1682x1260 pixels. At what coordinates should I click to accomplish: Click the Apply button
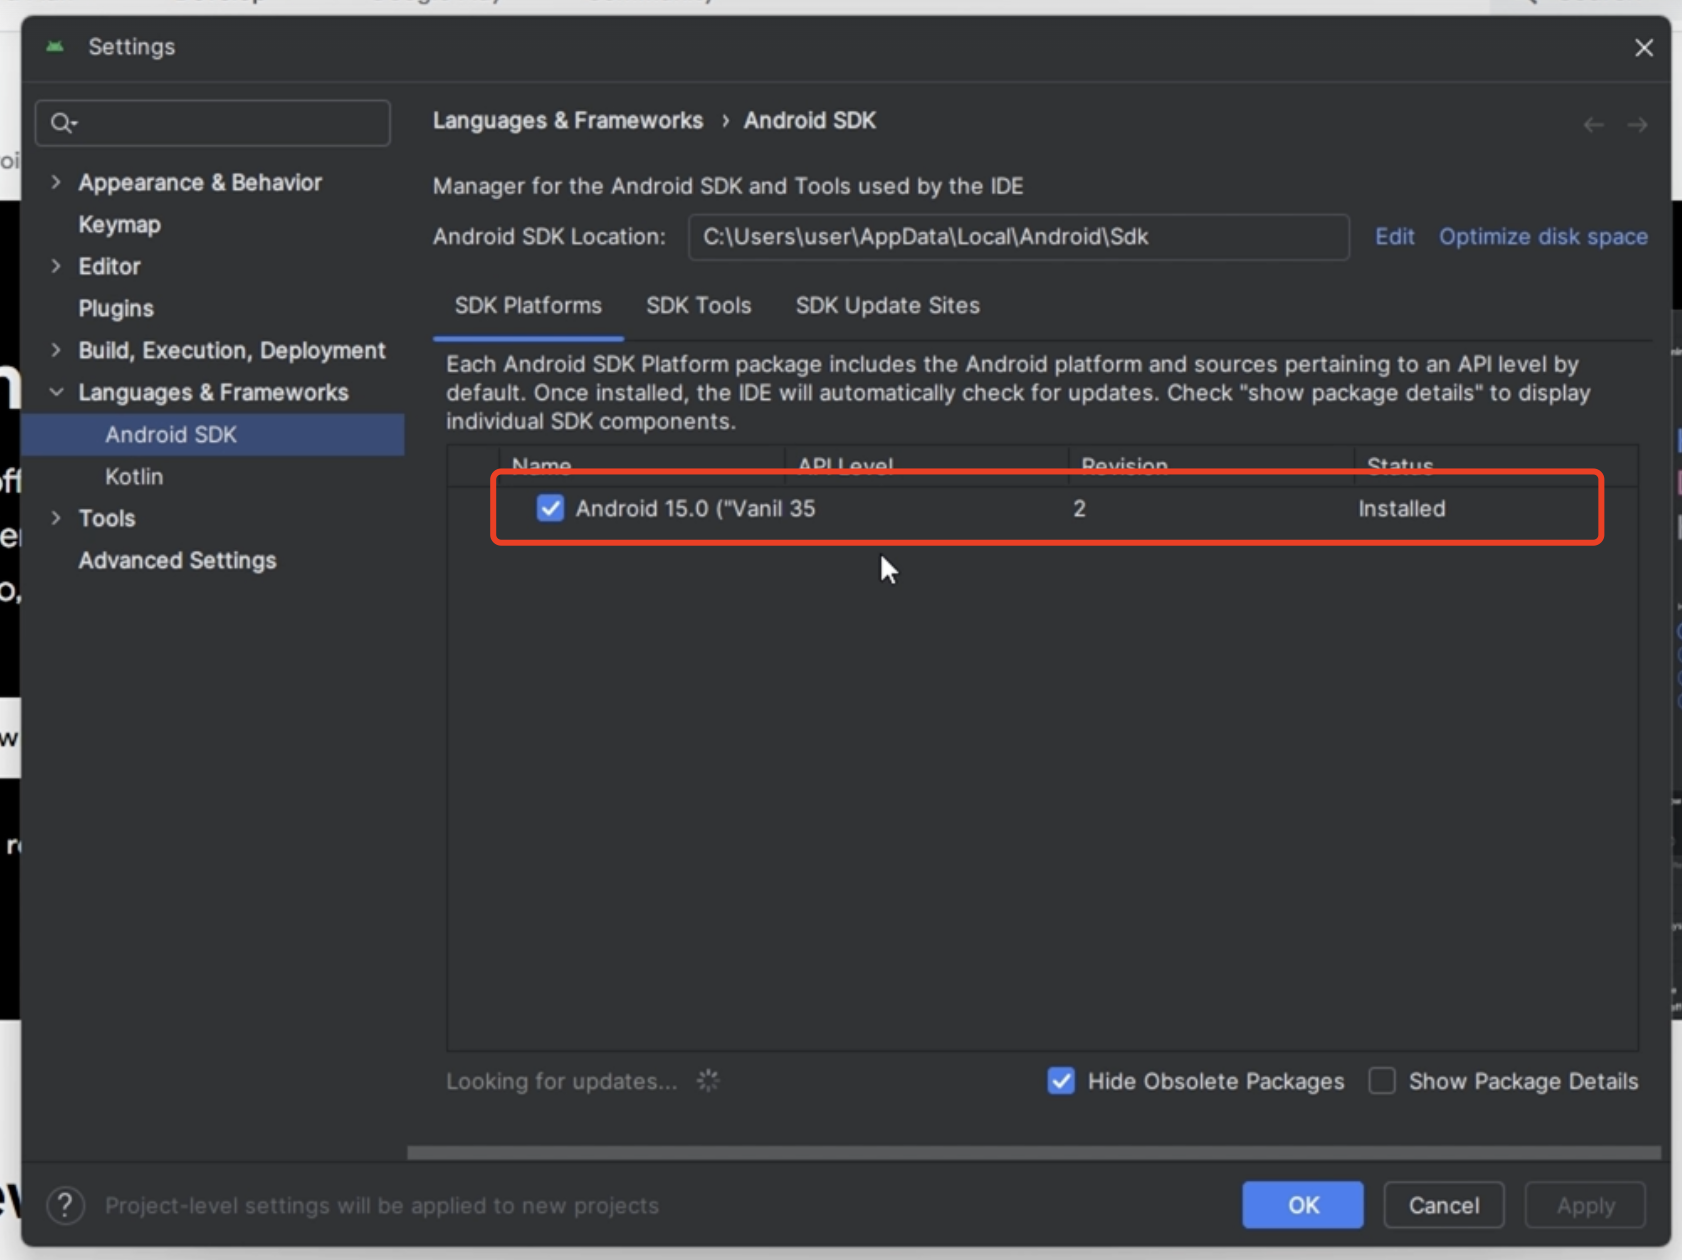1585,1205
